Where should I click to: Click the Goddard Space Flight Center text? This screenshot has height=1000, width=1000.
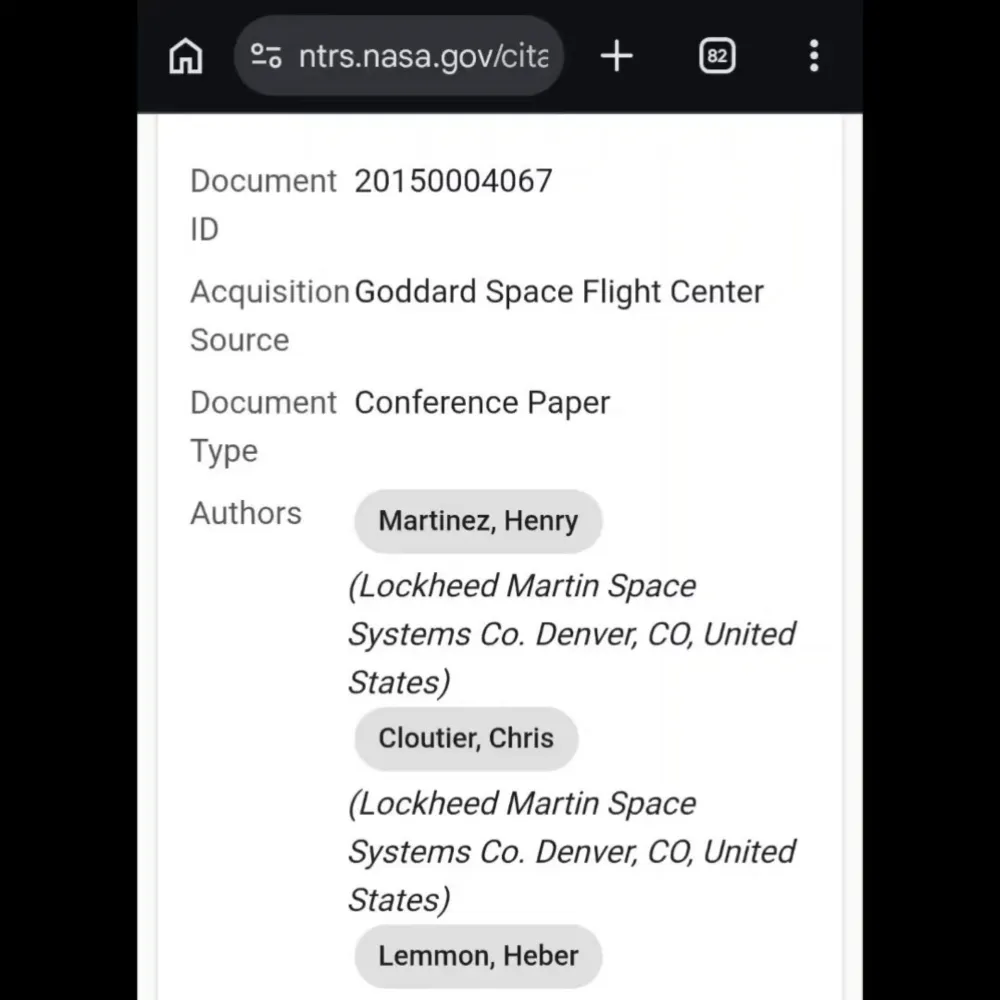(x=559, y=292)
